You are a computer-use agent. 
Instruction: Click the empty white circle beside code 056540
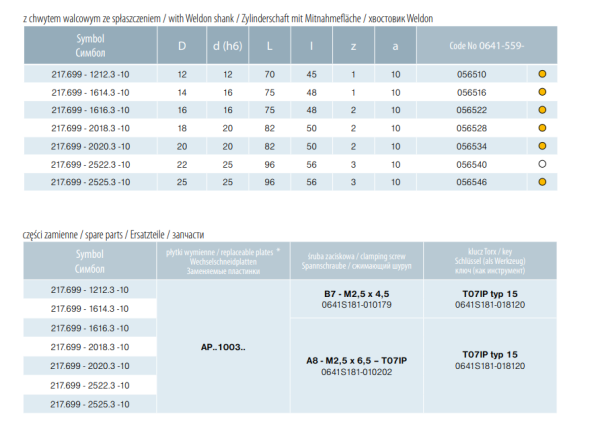click(x=542, y=164)
